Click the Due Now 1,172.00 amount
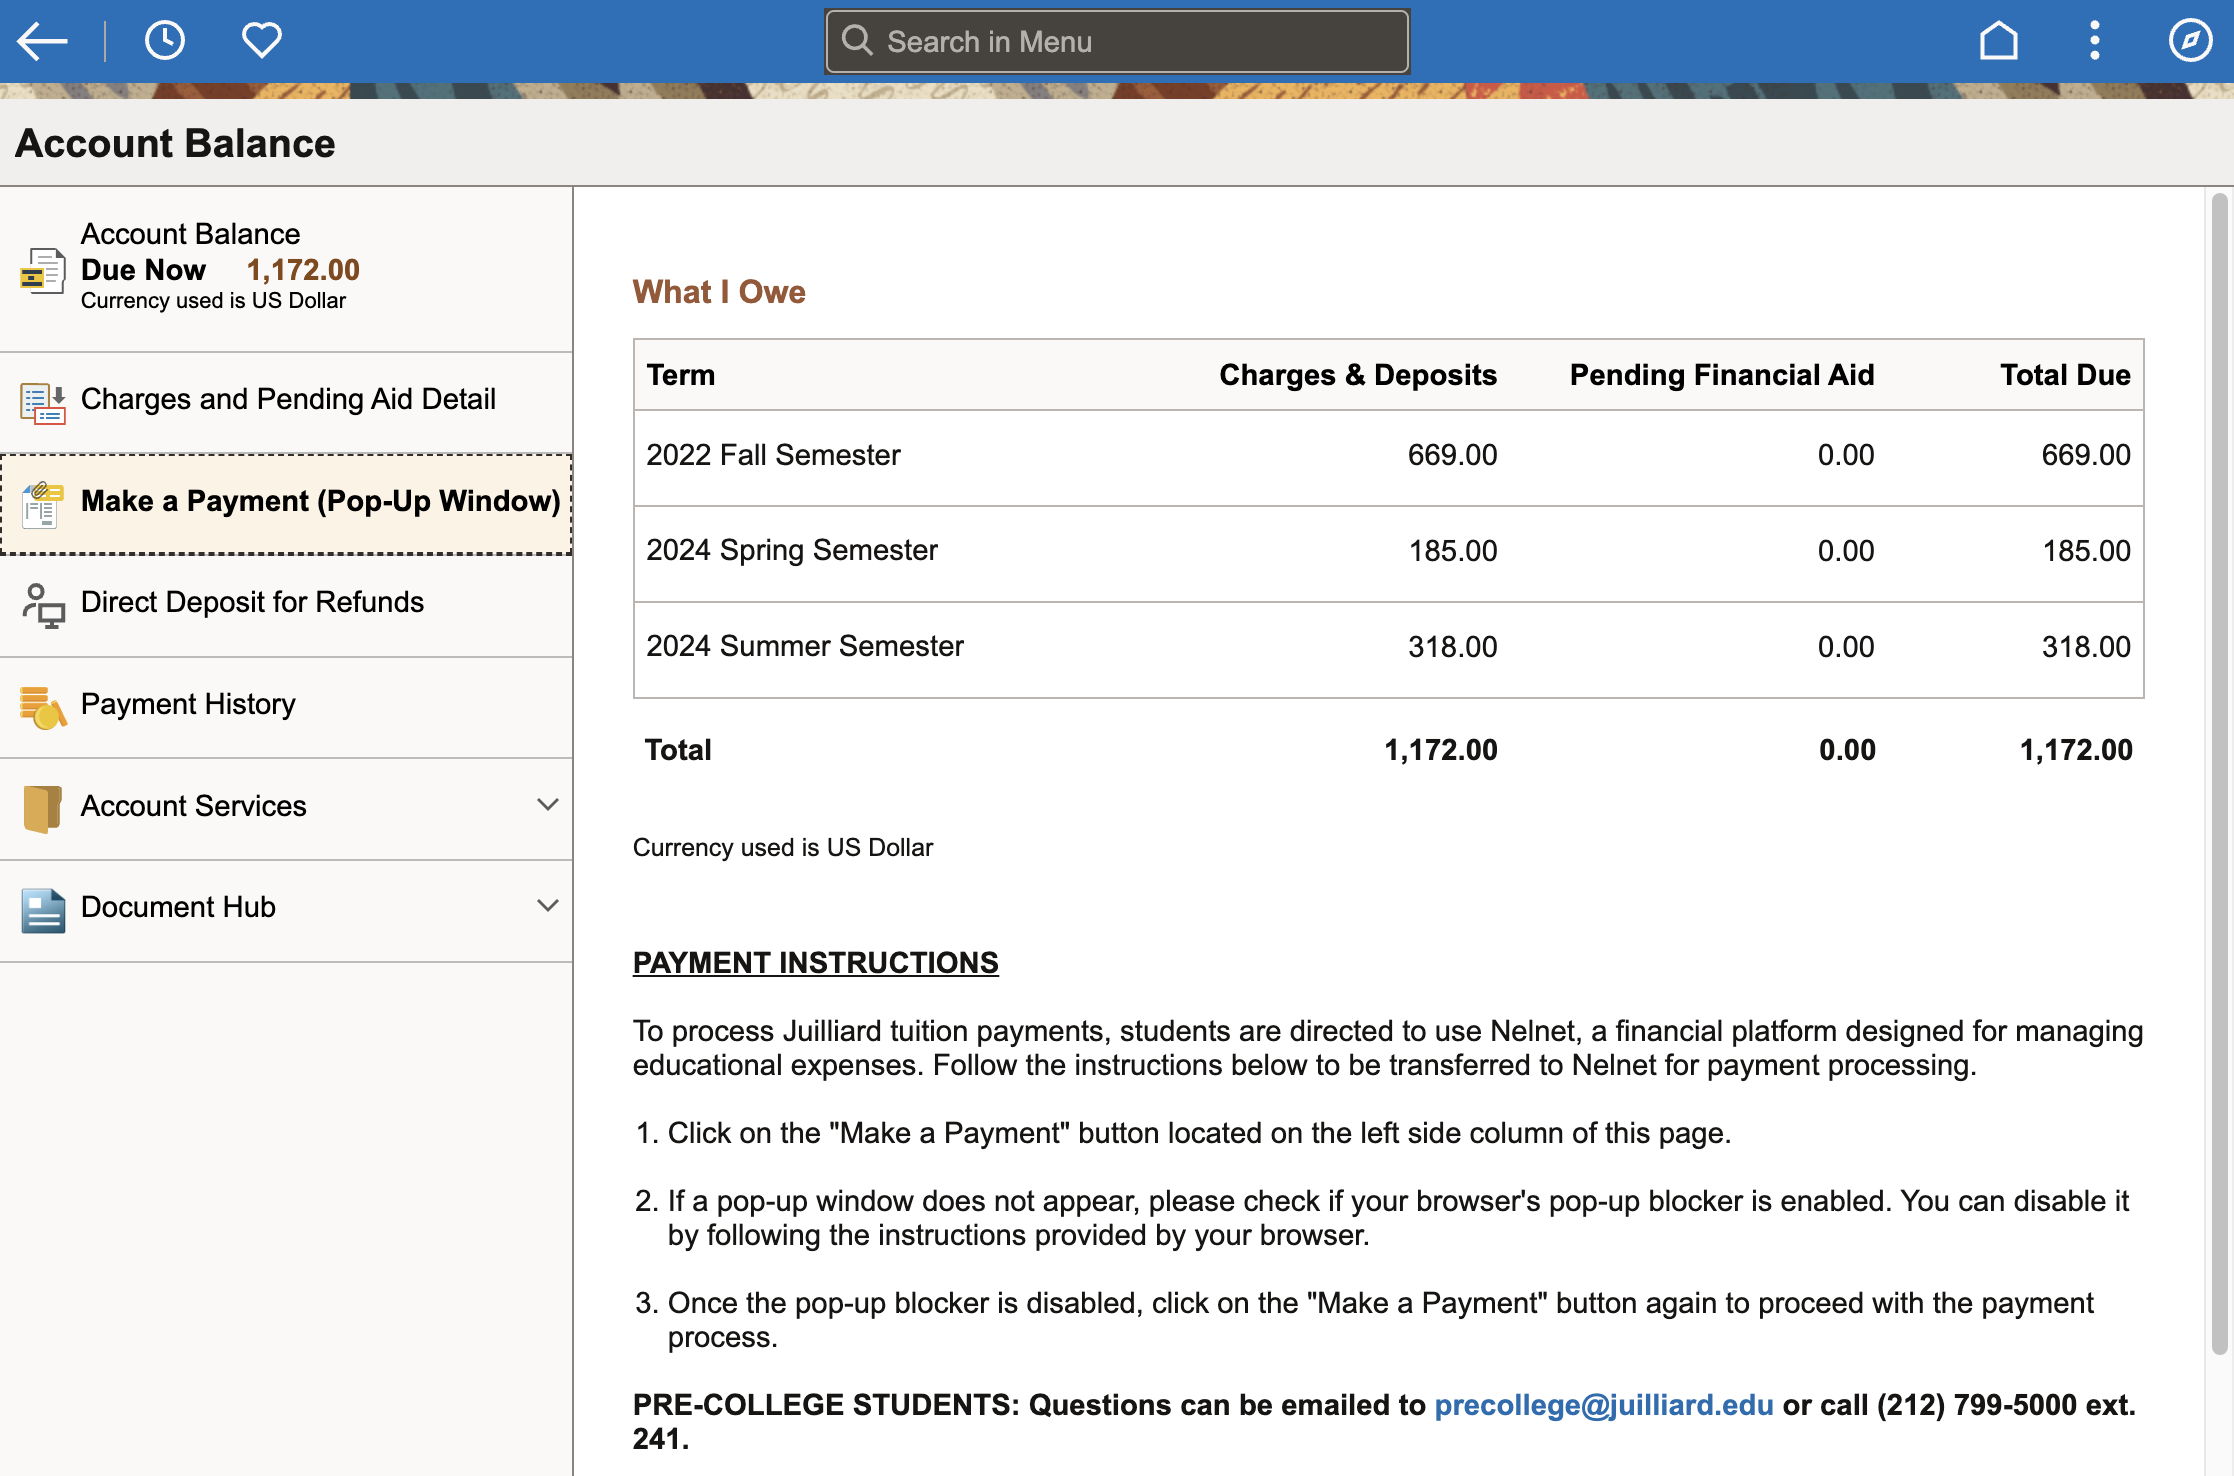 (303, 270)
